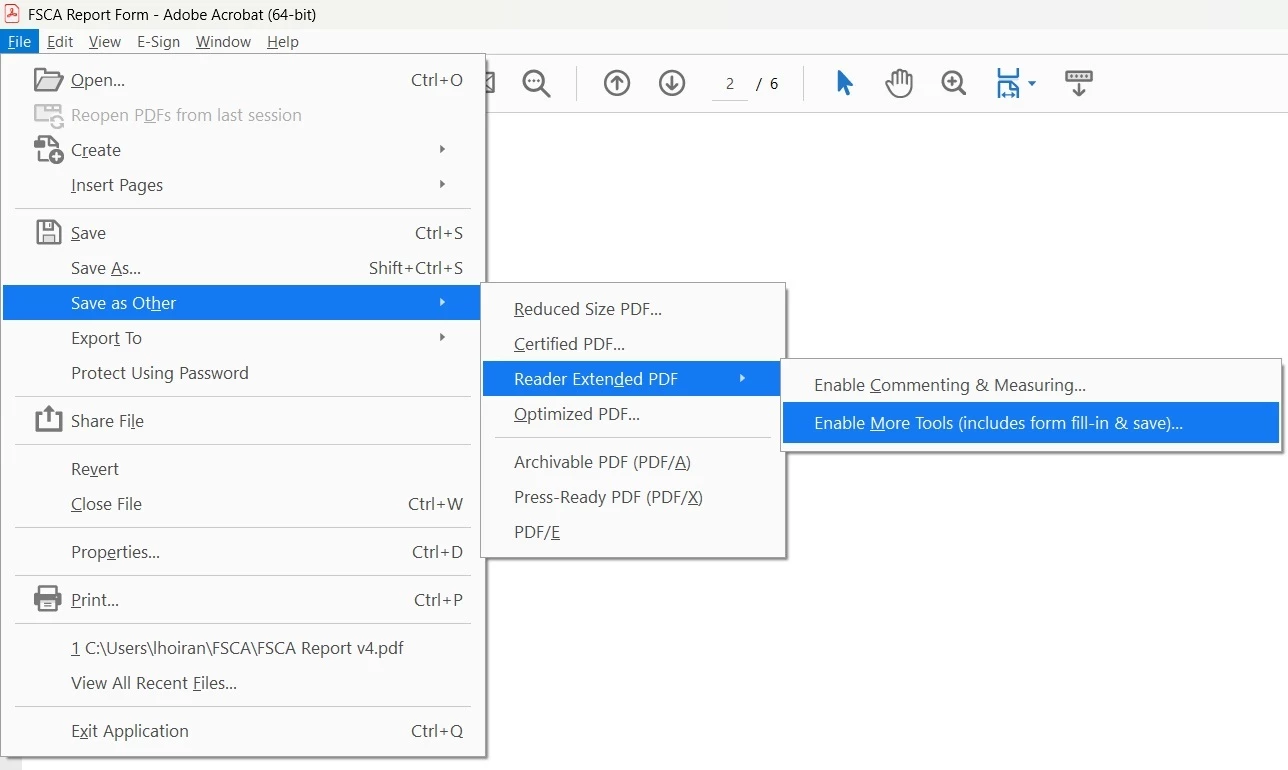Choose Print... from File menu
This screenshot has height=770, width=1288.
coord(243,600)
